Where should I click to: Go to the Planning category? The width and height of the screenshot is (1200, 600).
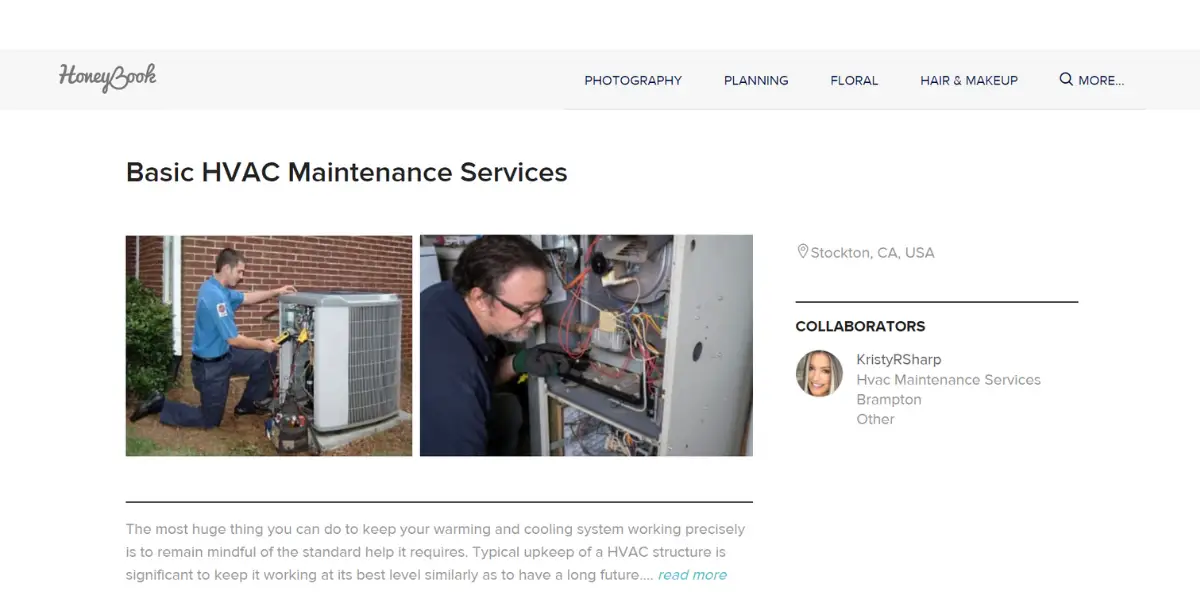[756, 80]
